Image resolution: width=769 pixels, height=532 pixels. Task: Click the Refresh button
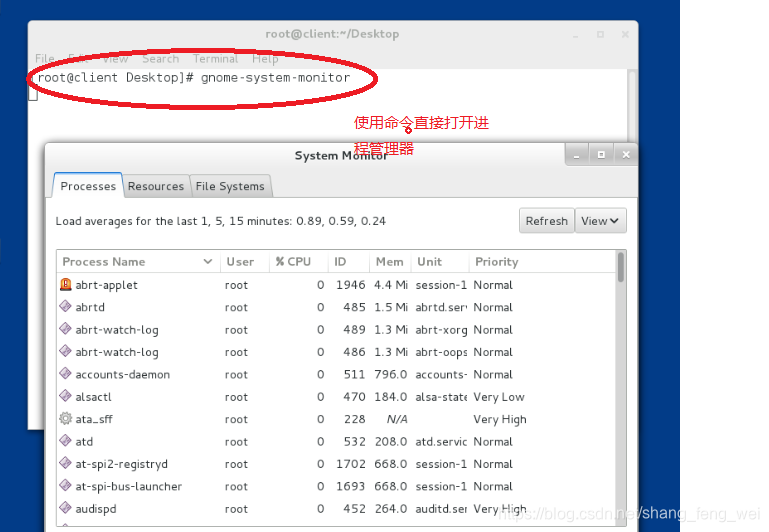546,221
